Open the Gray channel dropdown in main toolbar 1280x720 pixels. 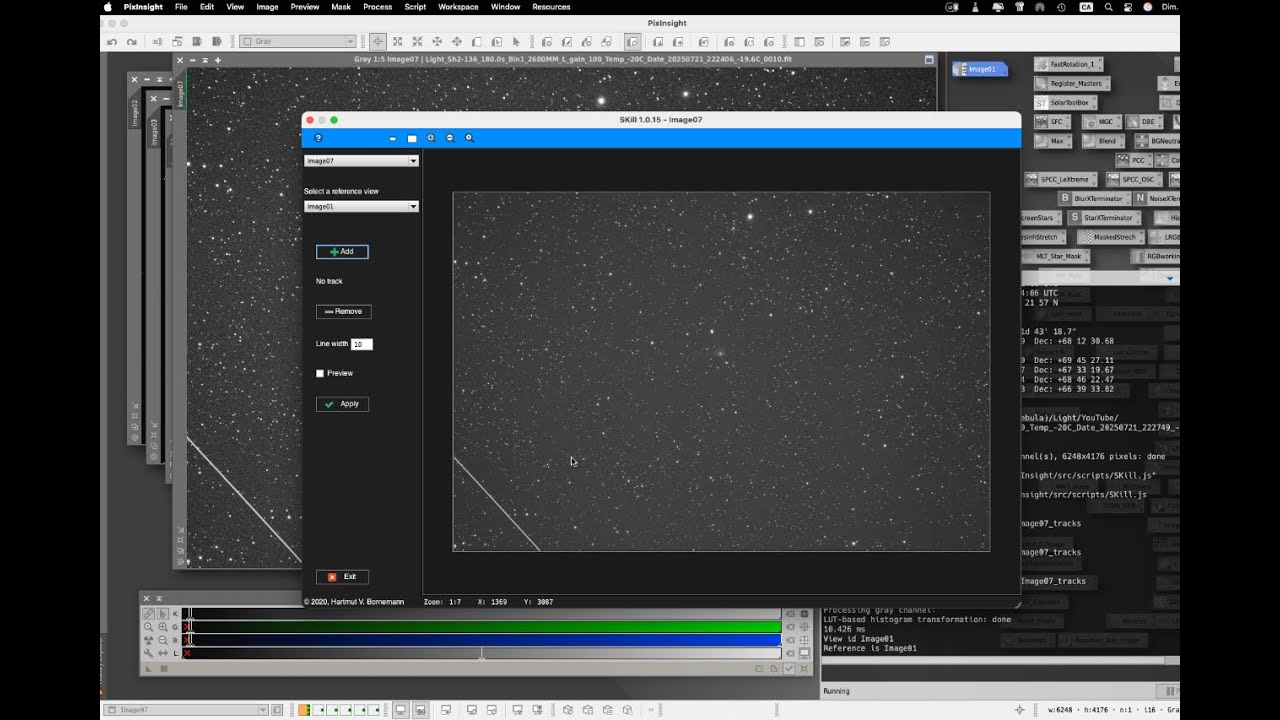(x=298, y=42)
